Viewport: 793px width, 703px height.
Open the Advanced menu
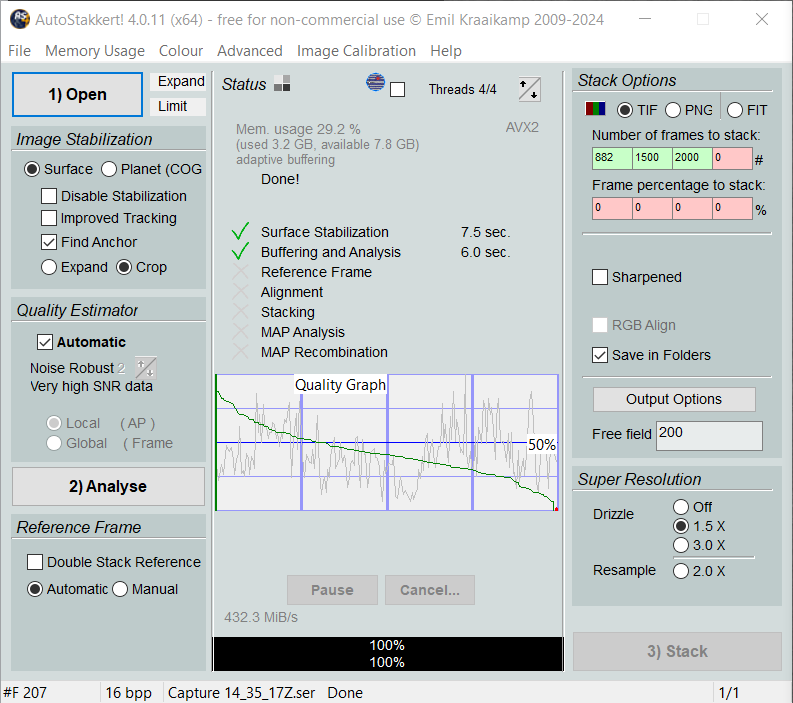[250, 51]
